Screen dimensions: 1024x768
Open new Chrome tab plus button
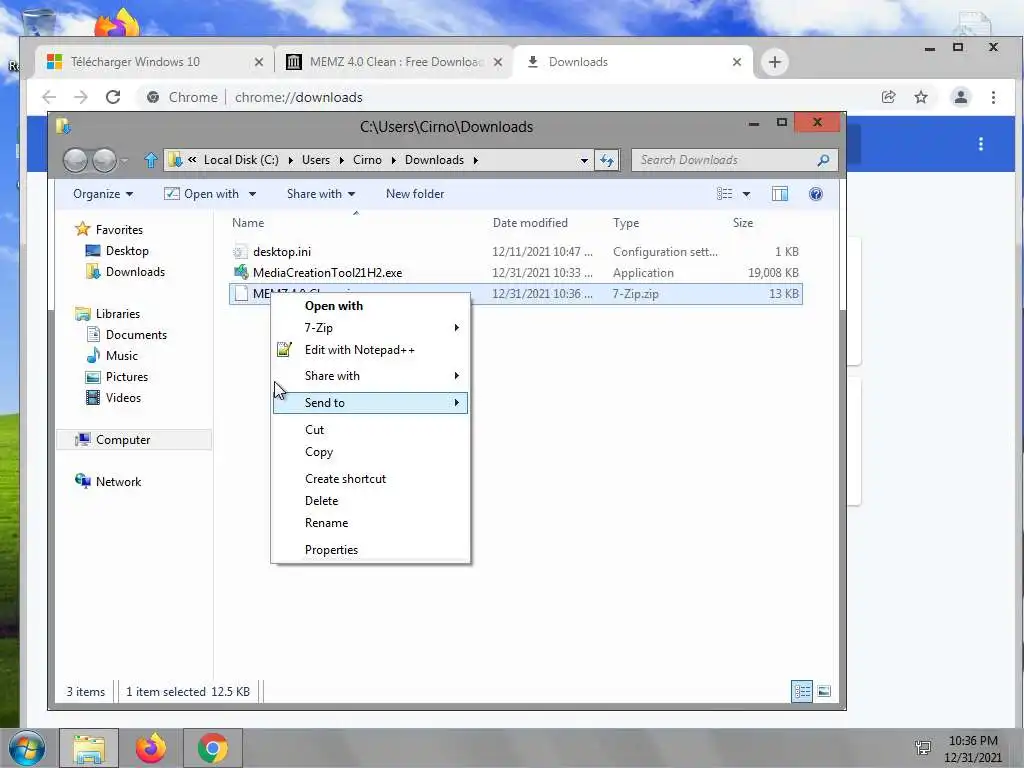[775, 62]
